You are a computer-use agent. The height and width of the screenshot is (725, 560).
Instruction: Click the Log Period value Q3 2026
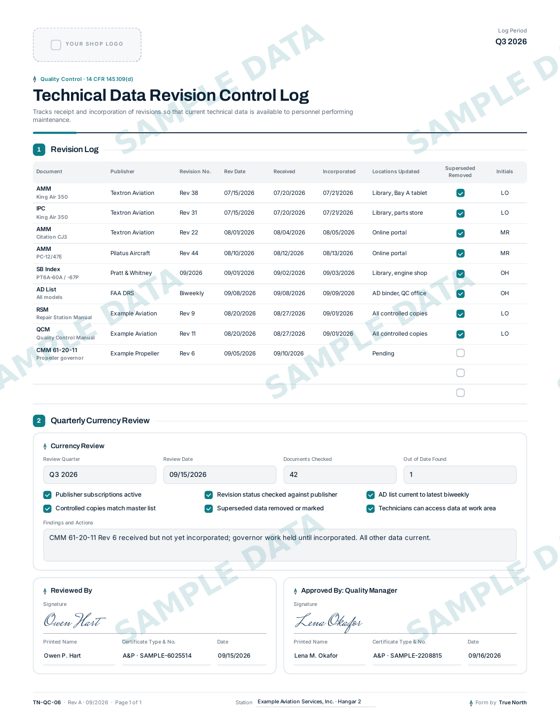(511, 42)
